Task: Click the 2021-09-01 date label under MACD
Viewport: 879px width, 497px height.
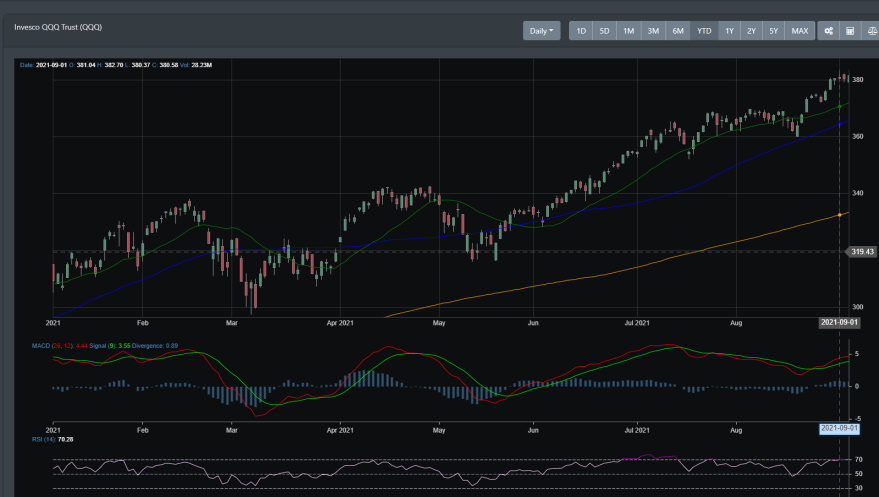Action: pyautogui.click(x=839, y=429)
